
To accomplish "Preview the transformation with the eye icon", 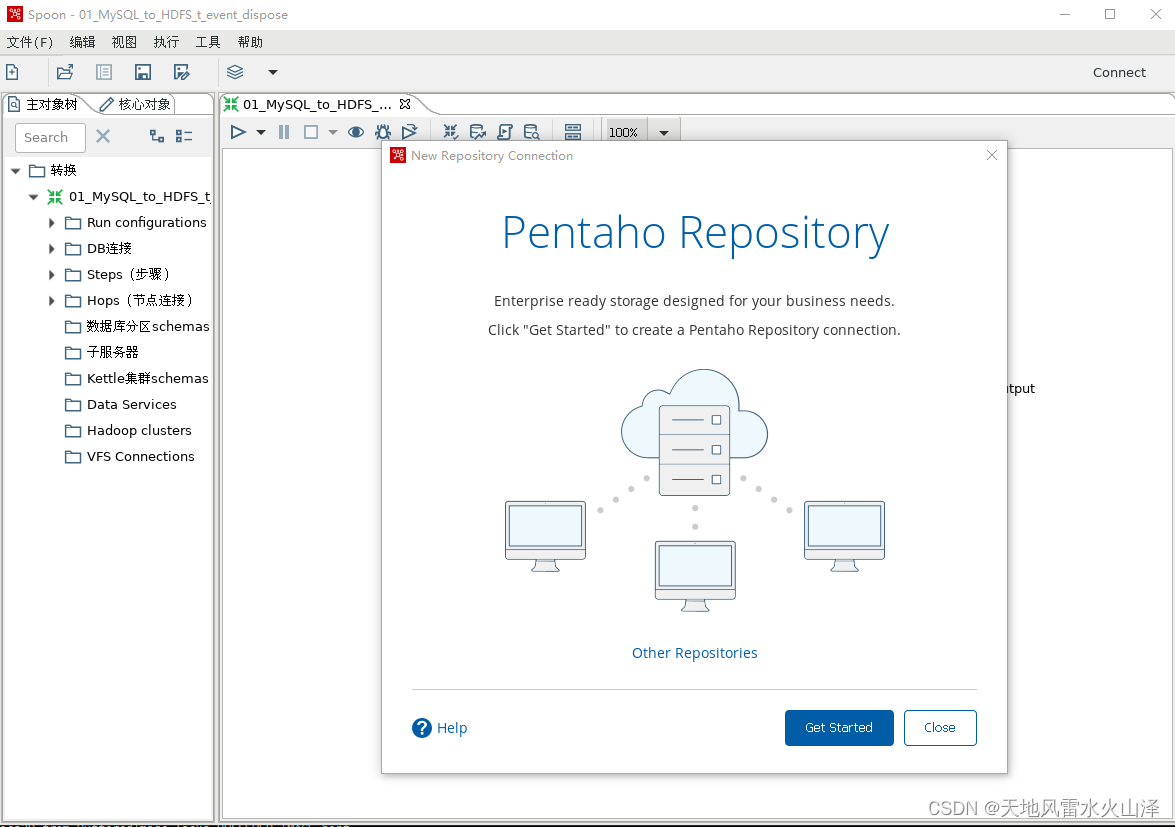I will [356, 132].
